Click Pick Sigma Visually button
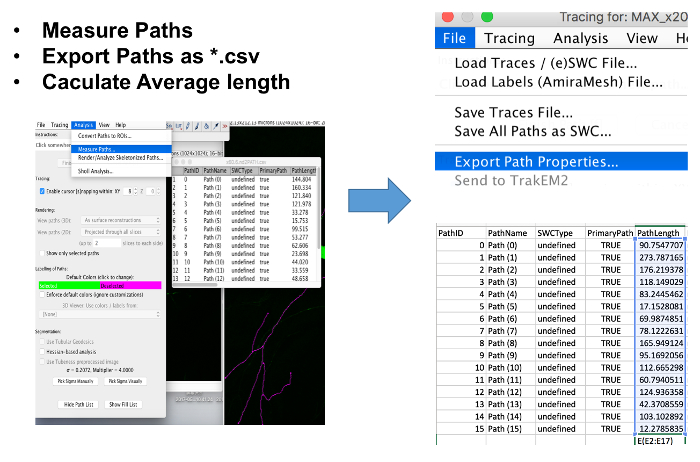 pos(125,381)
